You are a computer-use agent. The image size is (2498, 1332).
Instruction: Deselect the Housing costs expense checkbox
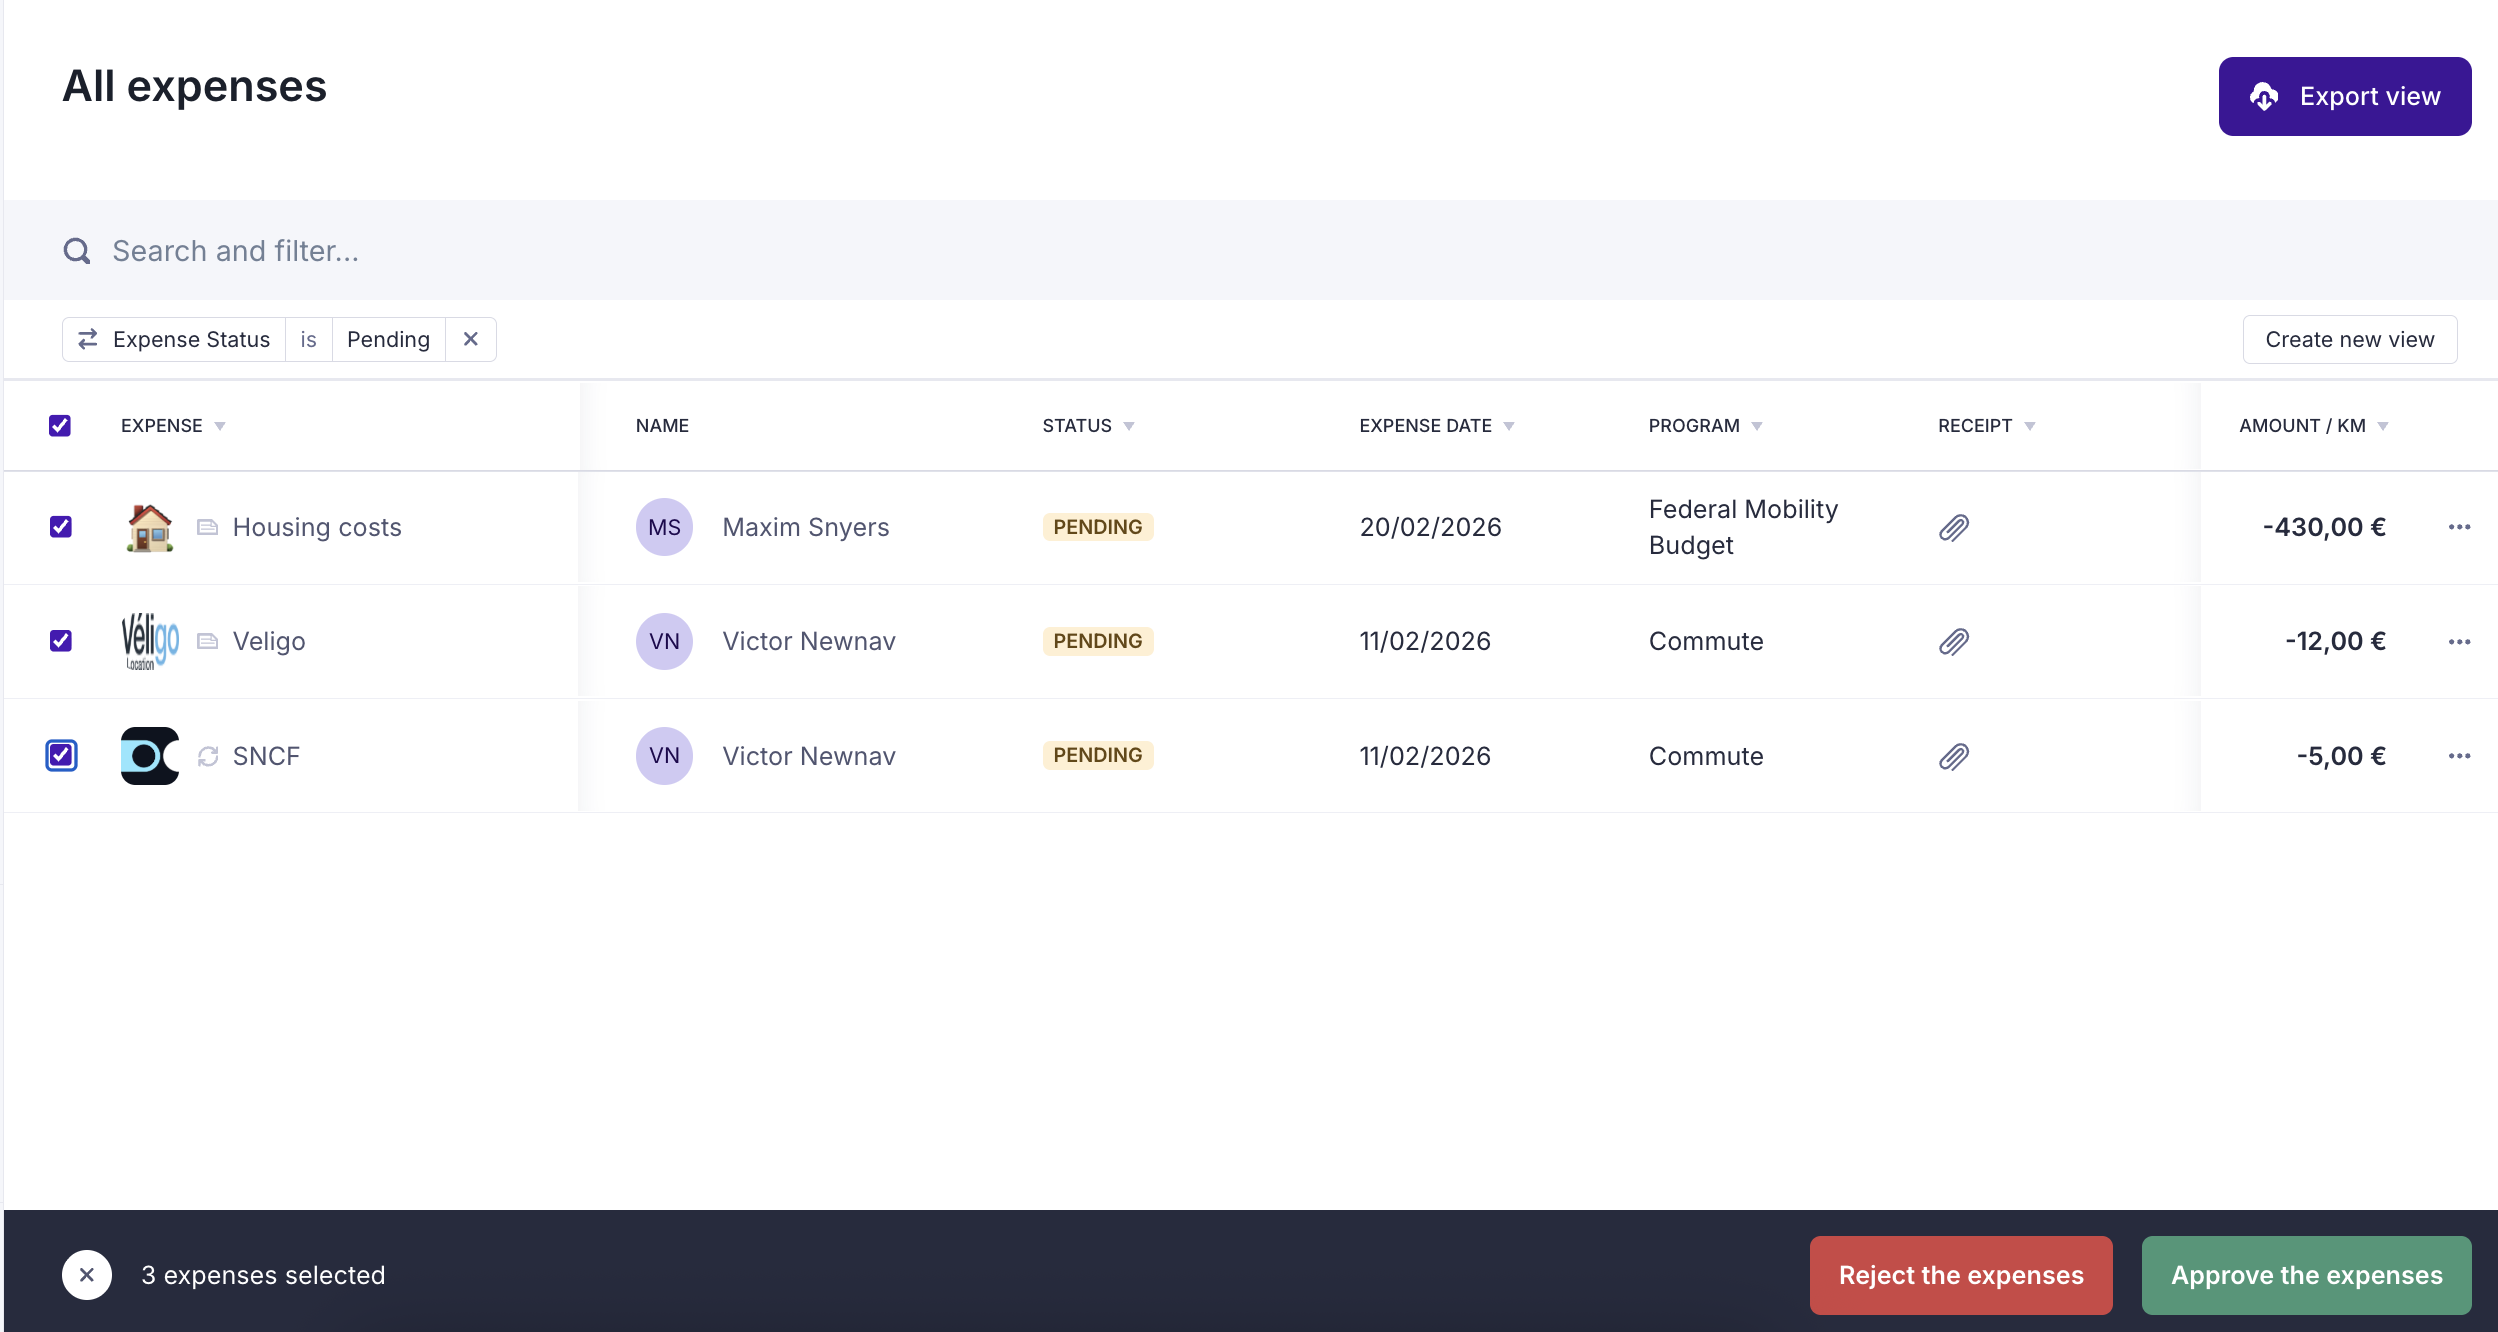click(x=61, y=527)
